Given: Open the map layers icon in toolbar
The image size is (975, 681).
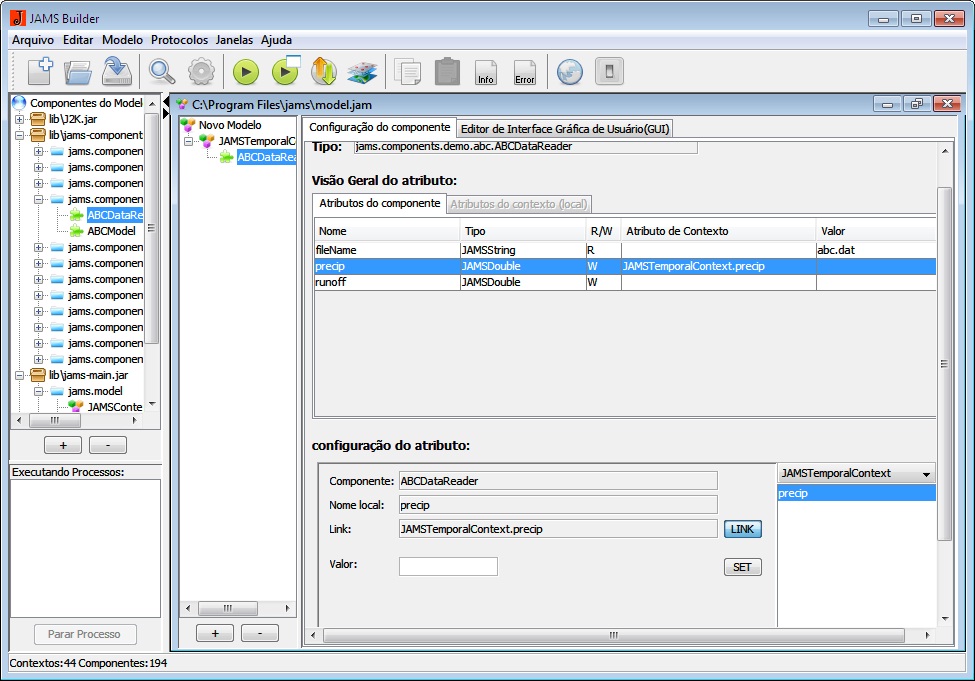Looking at the screenshot, I should tap(362, 72).
